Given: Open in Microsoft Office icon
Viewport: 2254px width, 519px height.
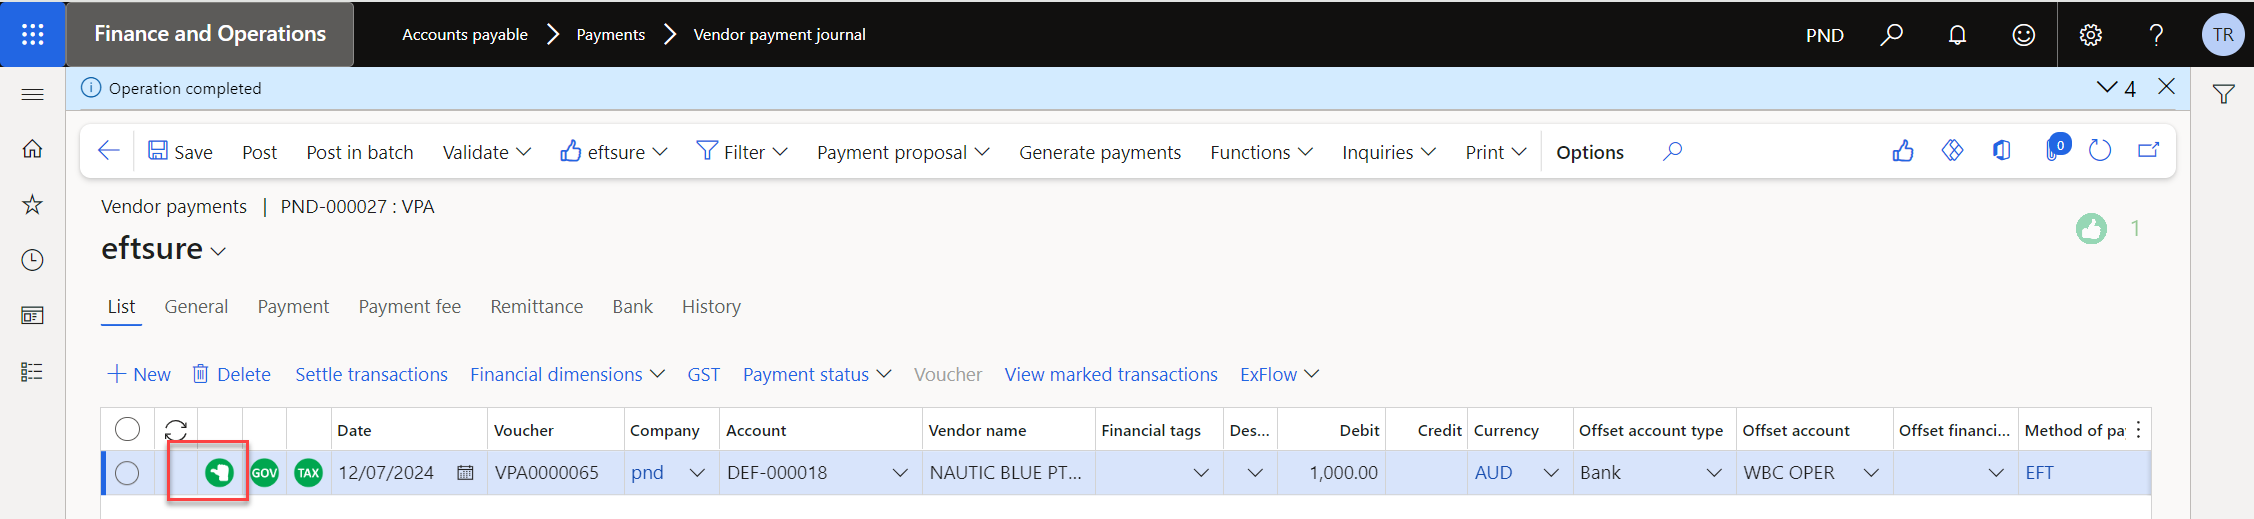Looking at the screenshot, I should pyautogui.click(x=2001, y=151).
